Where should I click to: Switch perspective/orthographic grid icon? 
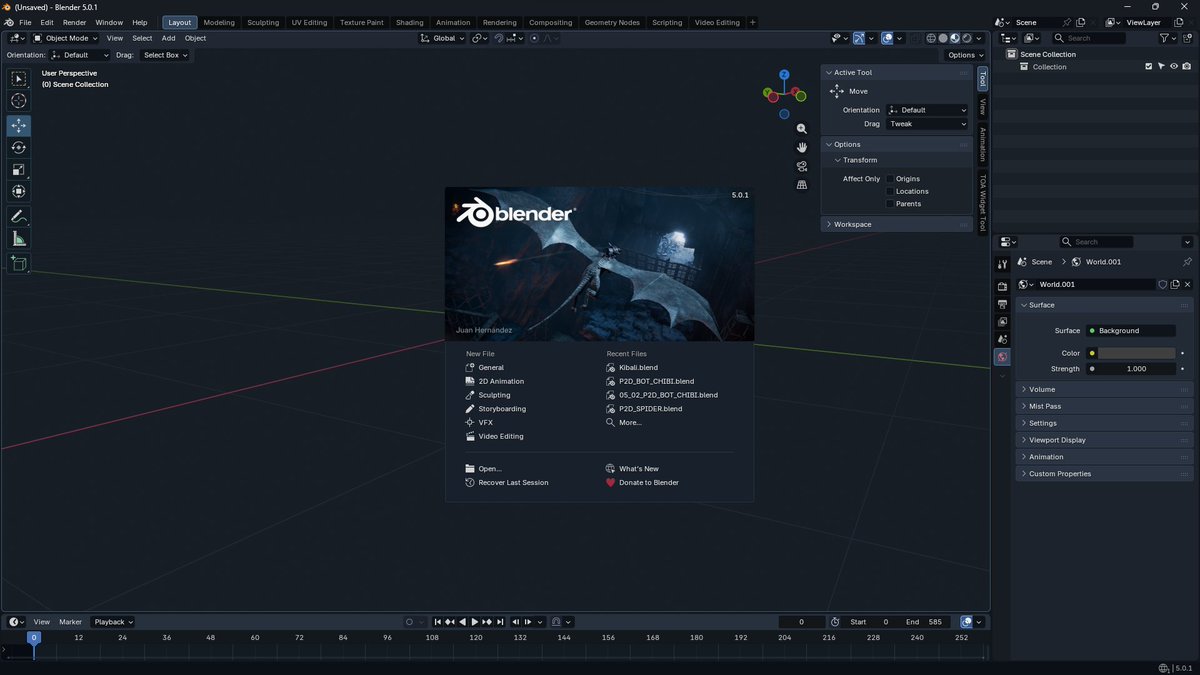(802, 185)
